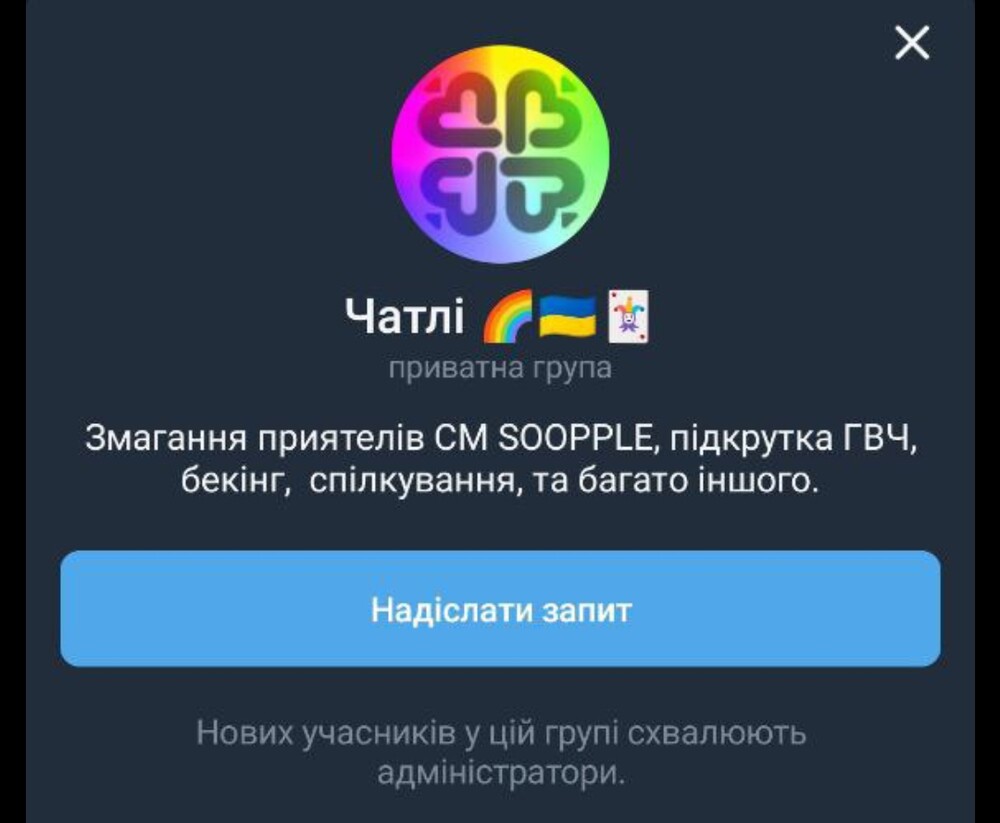Image resolution: width=1000 pixels, height=823 pixels.
Task: Close the group join dialog
Action: [x=912, y=43]
